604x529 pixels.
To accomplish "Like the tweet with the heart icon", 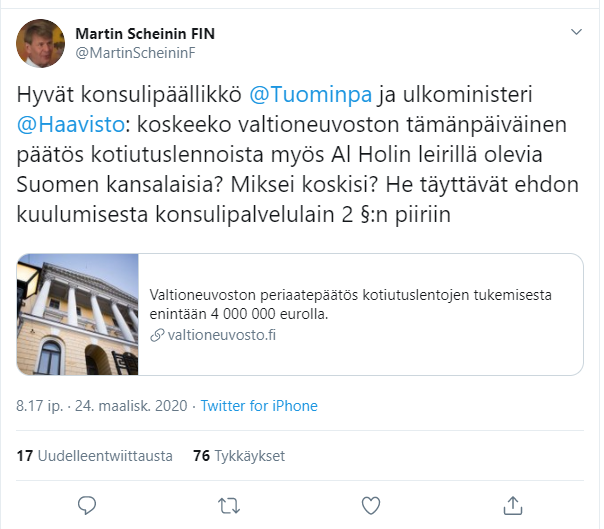I will pos(371,503).
